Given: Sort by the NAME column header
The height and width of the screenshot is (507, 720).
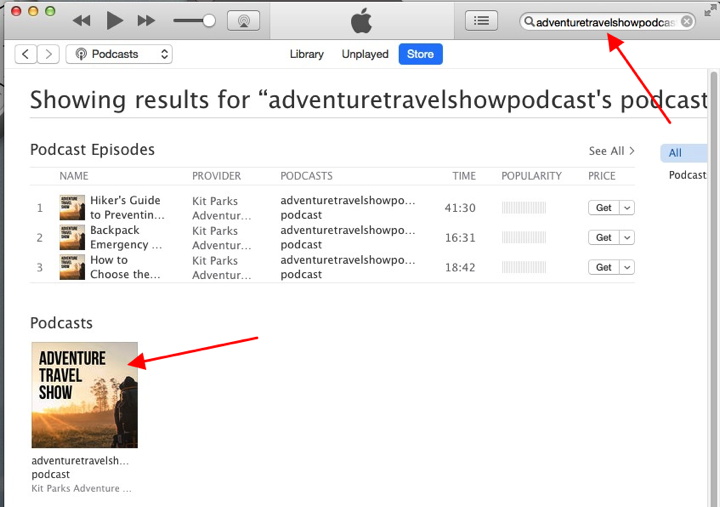Looking at the screenshot, I should (74, 176).
